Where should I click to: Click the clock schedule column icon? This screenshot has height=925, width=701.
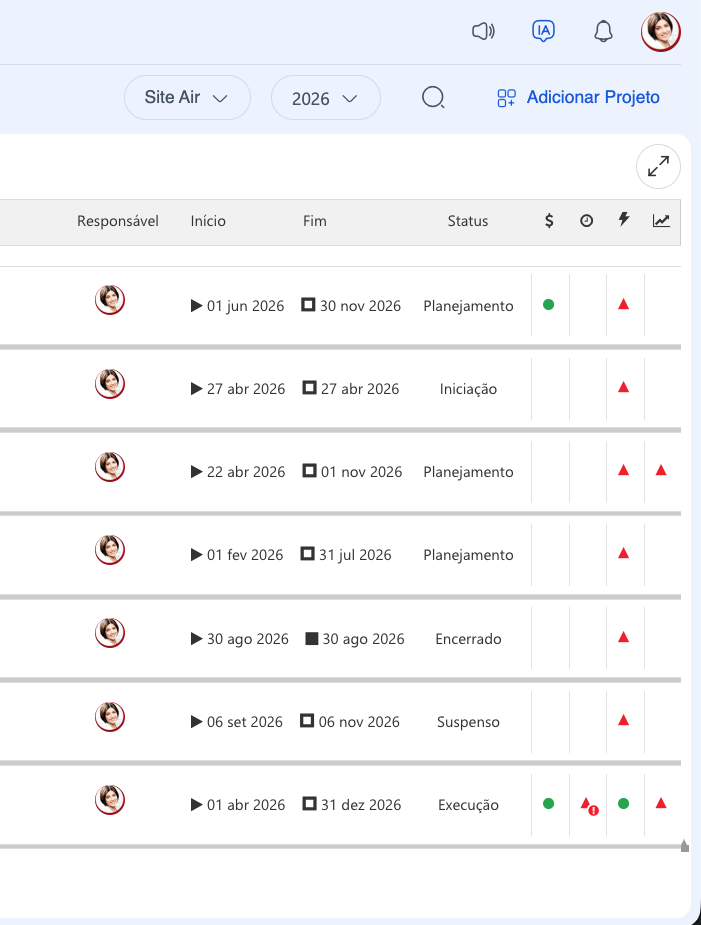point(587,221)
